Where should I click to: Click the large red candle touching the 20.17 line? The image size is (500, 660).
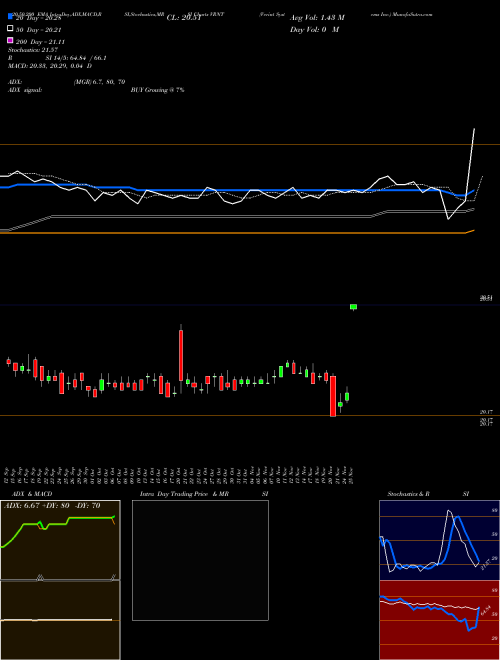333,396
